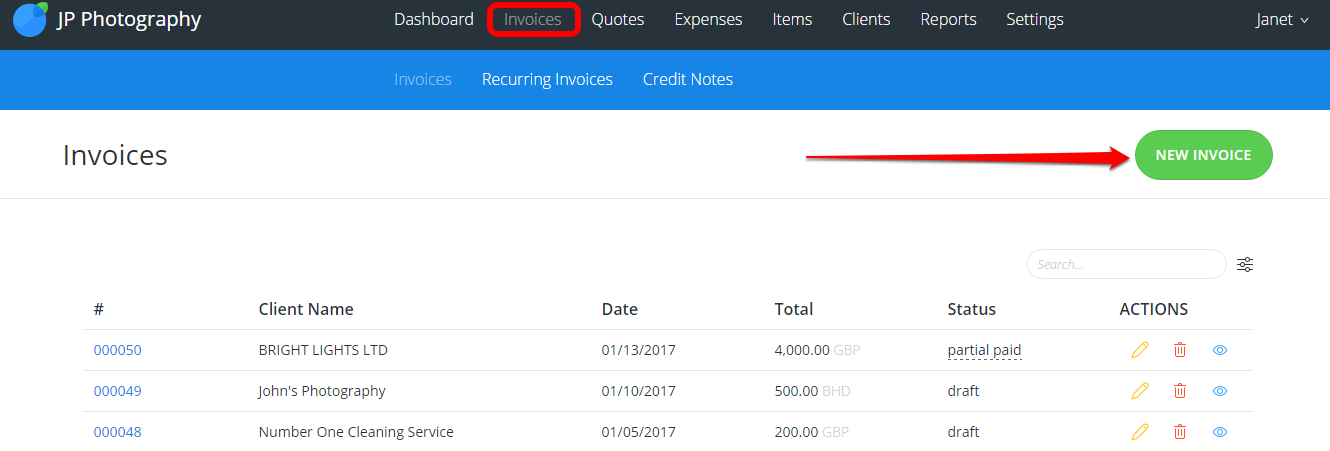Select the Invoices sub-tab
The width and height of the screenshot is (1330, 451).
tap(423, 79)
